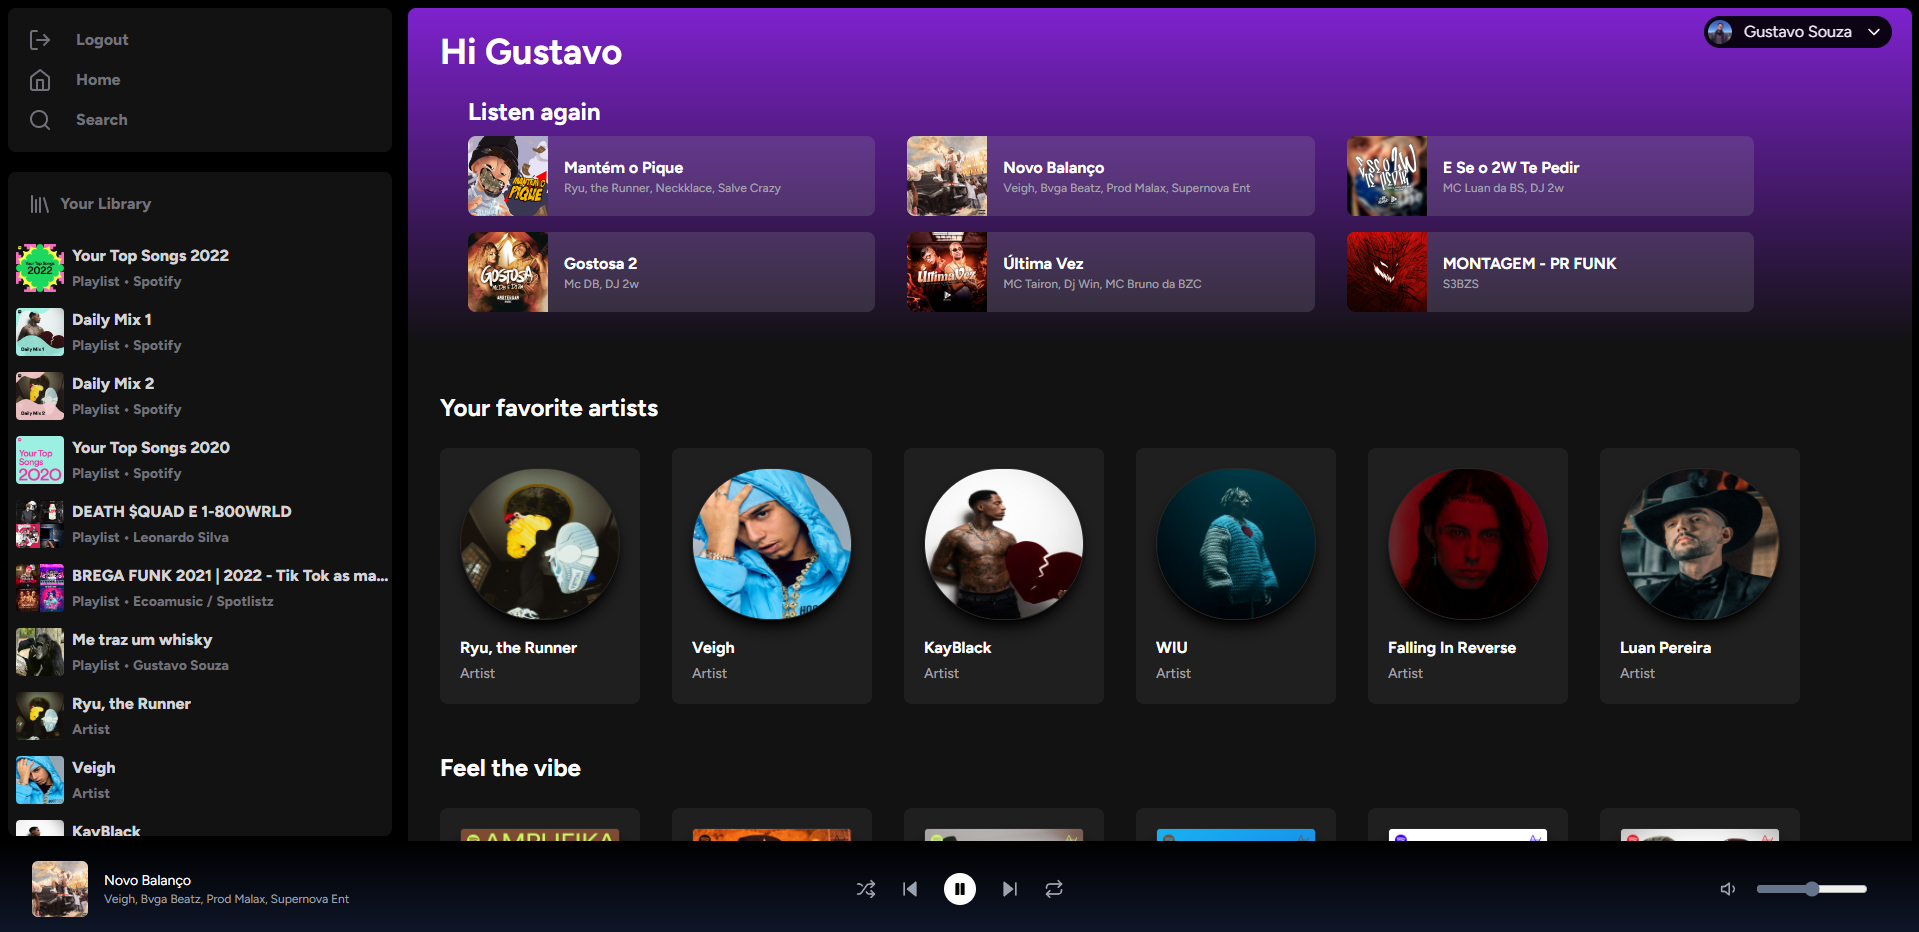Play Última Vez from Listen again
This screenshot has width=1919, height=932.
pos(1110,272)
